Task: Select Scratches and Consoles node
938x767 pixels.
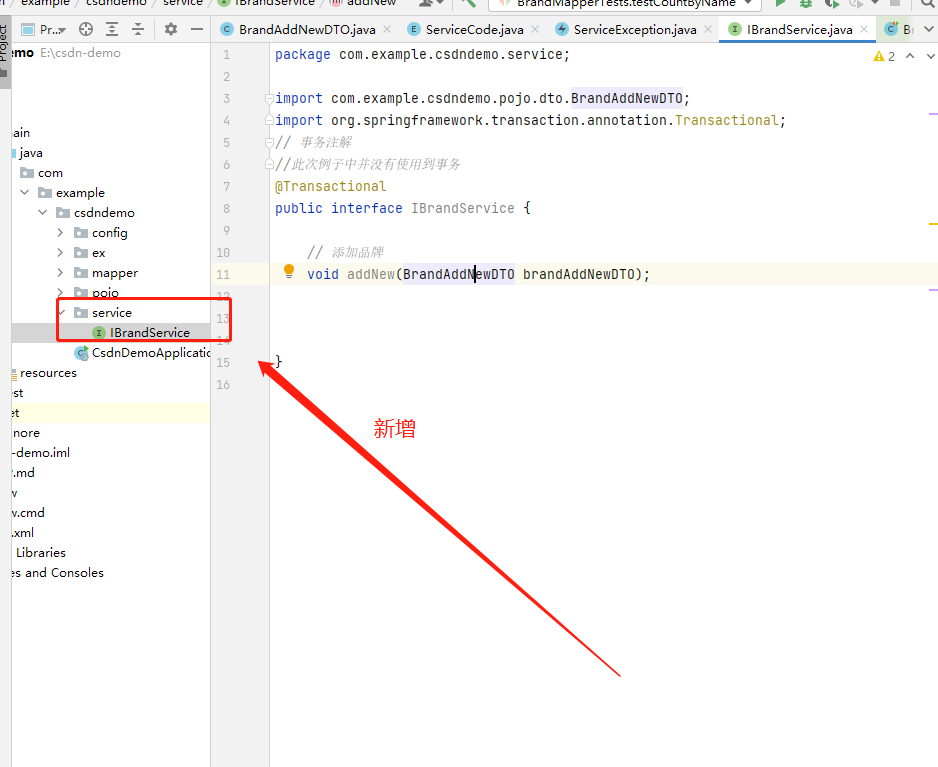Action: [x=57, y=573]
